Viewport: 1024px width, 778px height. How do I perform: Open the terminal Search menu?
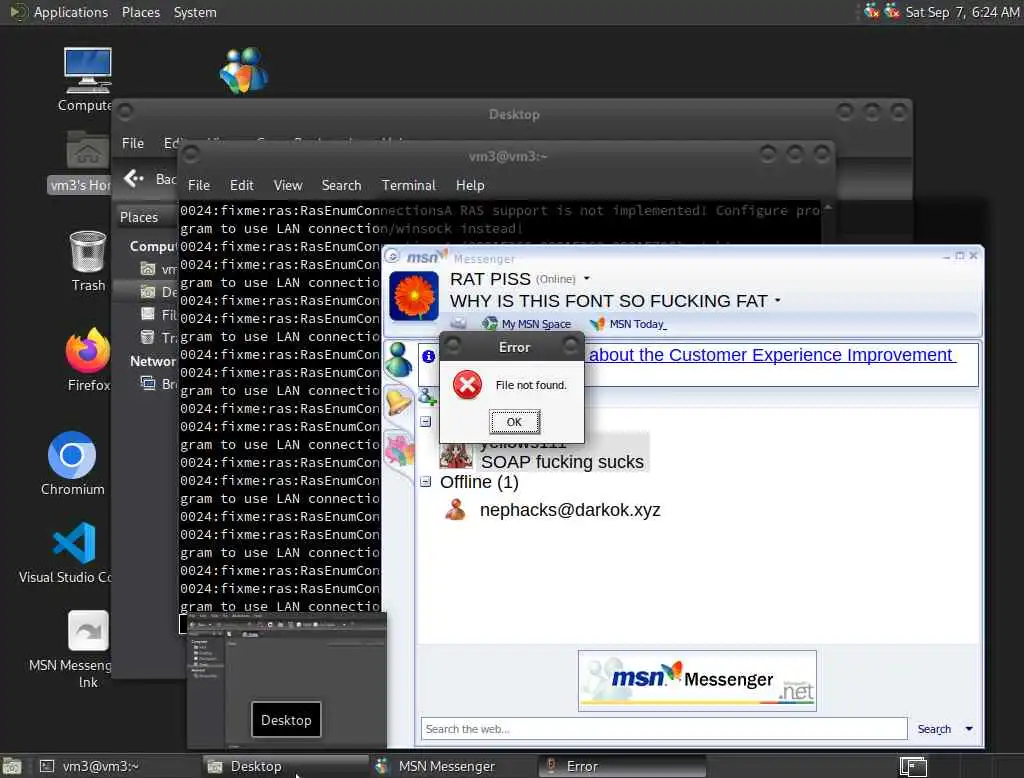[x=341, y=186]
